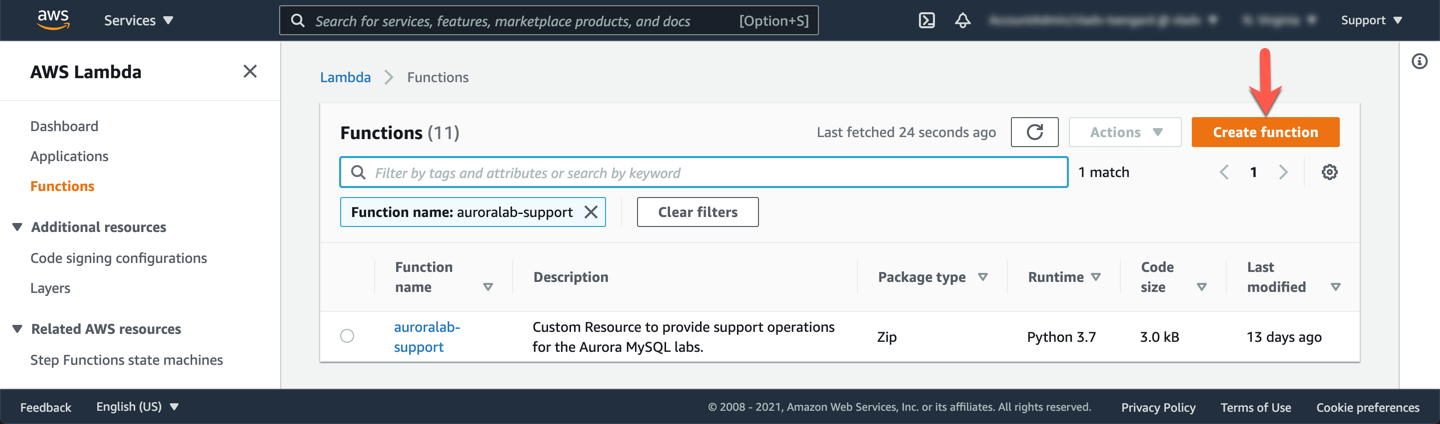Open the Actions dropdown
The image size is (1440, 424).
click(1125, 132)
